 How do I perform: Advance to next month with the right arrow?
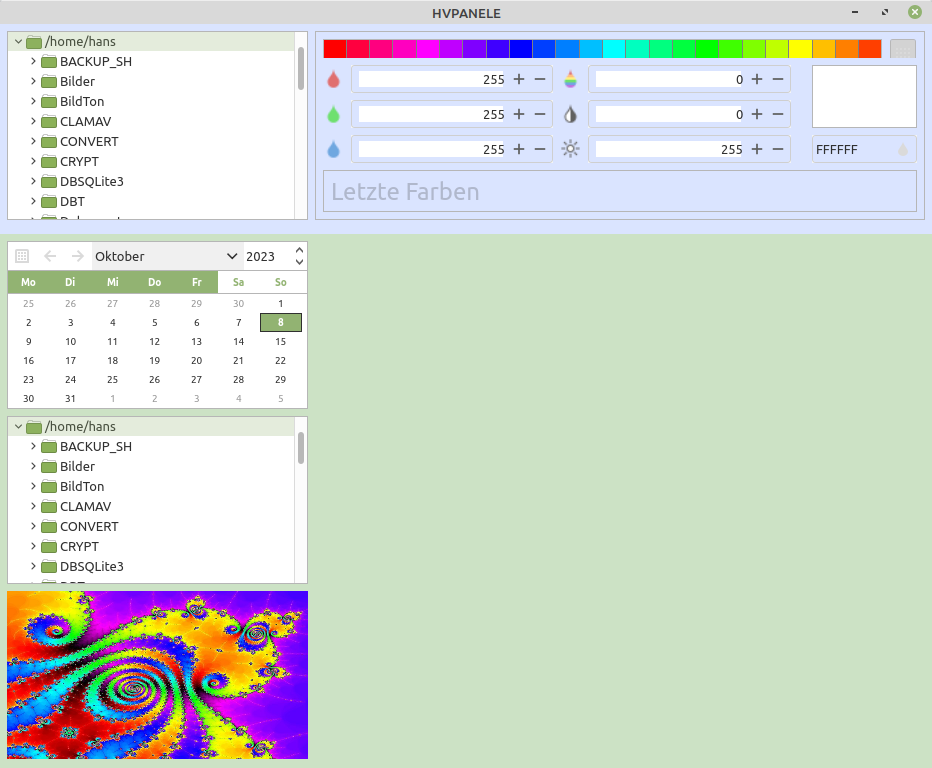77,256
